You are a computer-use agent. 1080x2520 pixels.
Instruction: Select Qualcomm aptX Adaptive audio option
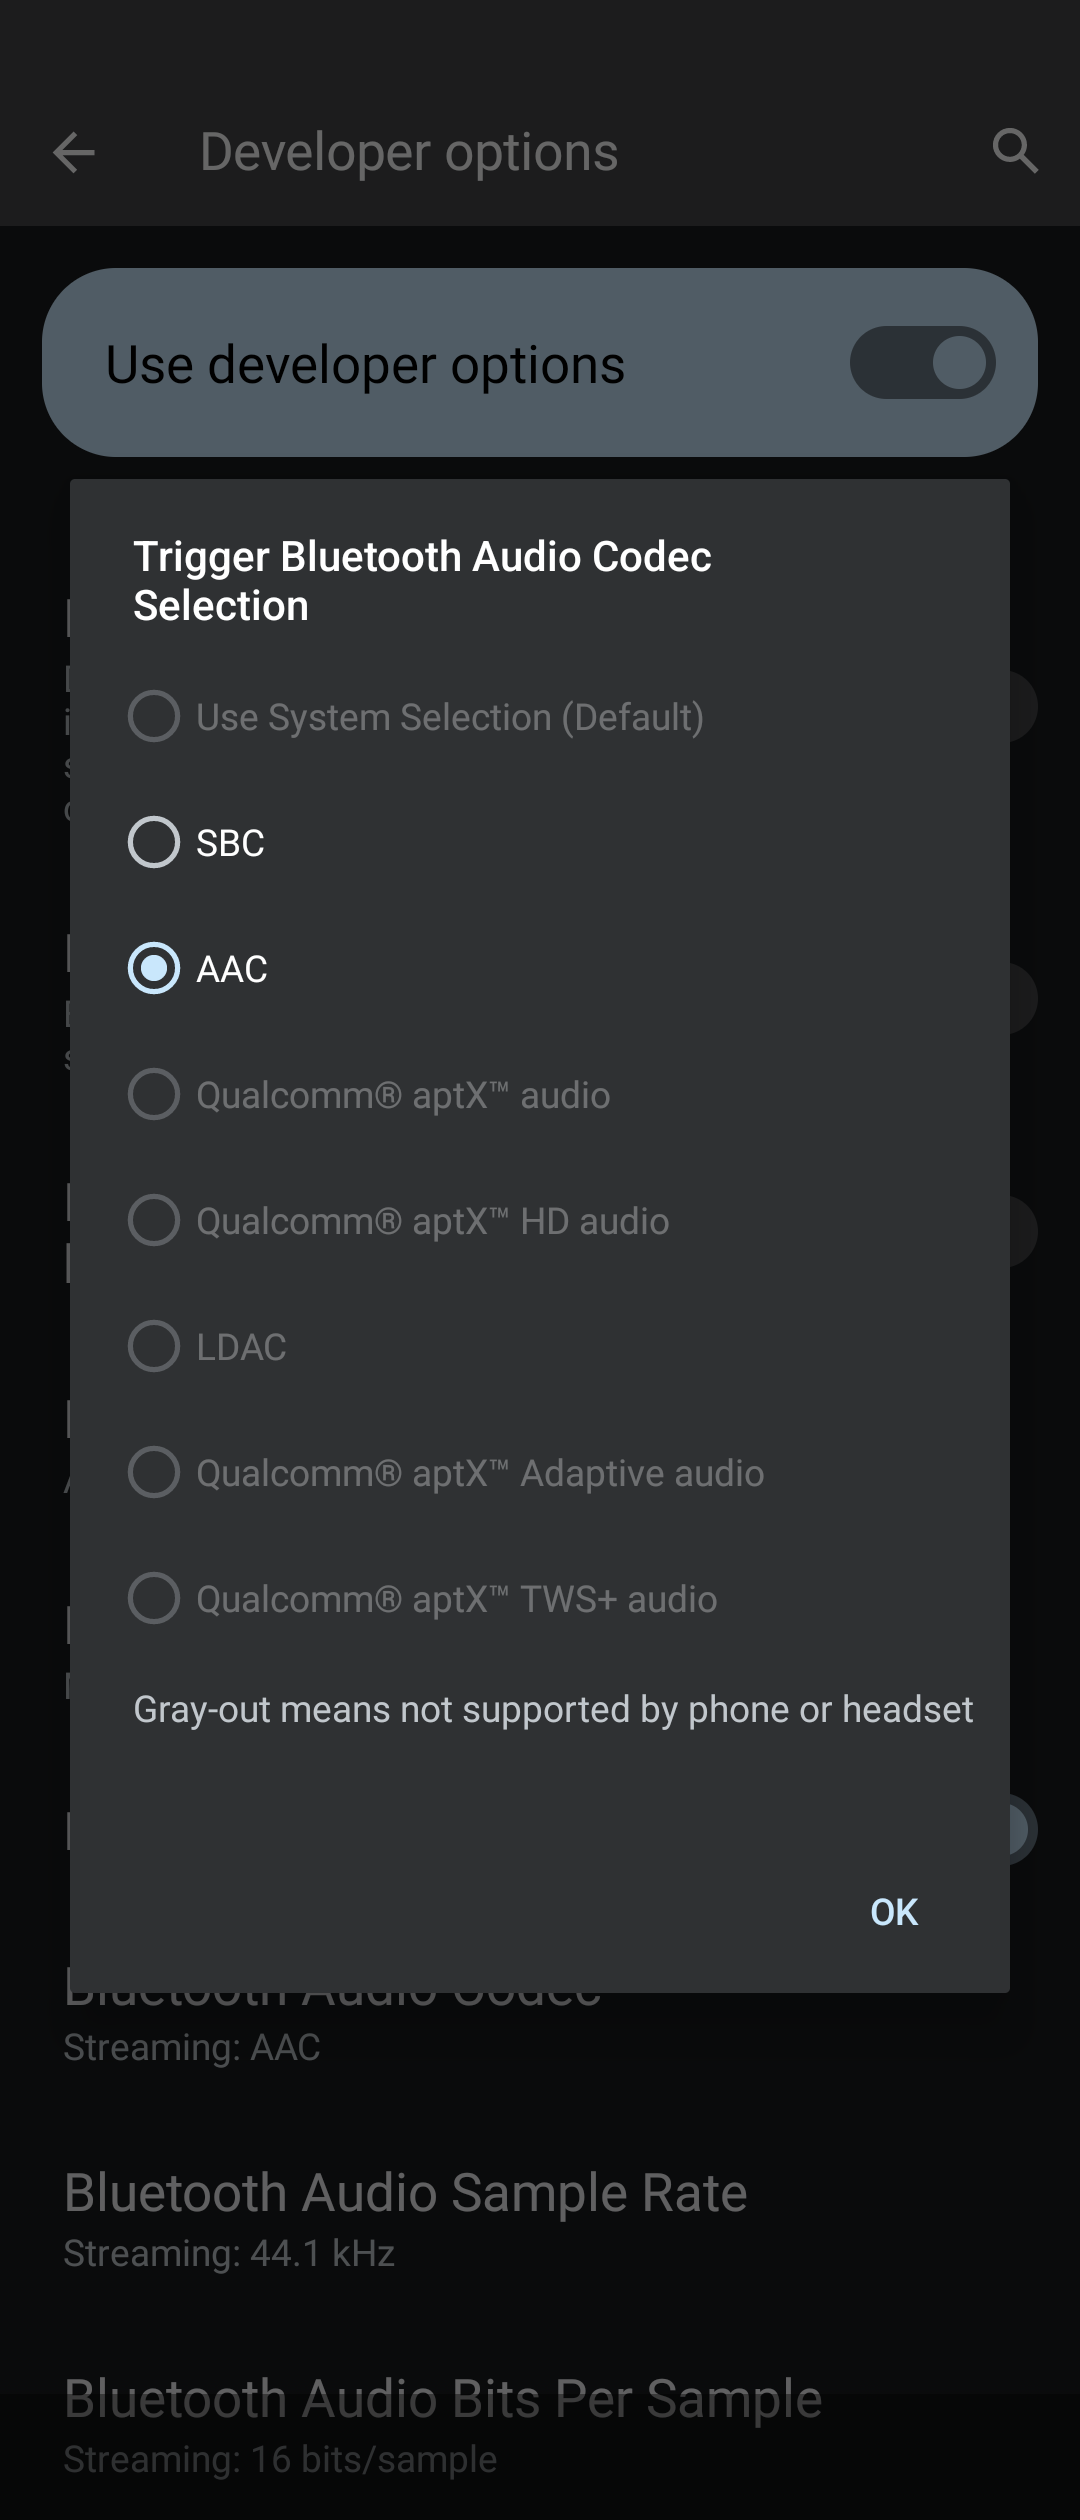[x=446, y=1472]
